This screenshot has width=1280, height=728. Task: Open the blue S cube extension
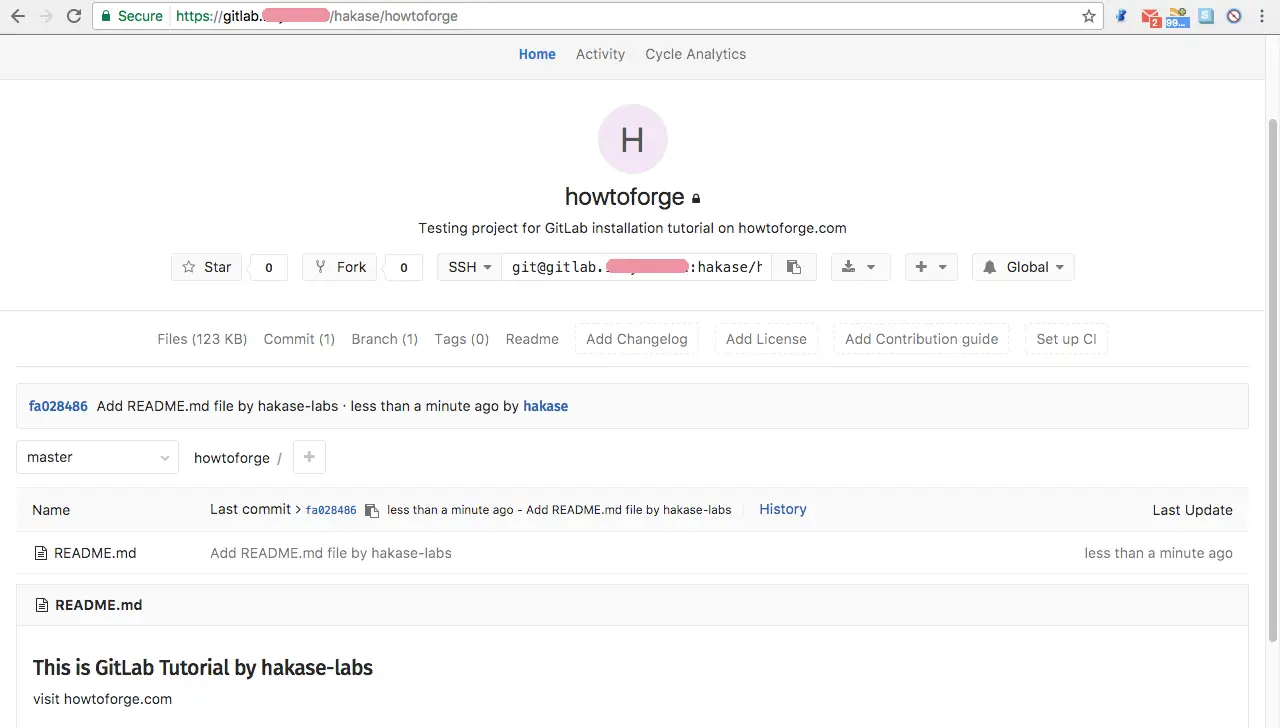tap(1207, 16)
